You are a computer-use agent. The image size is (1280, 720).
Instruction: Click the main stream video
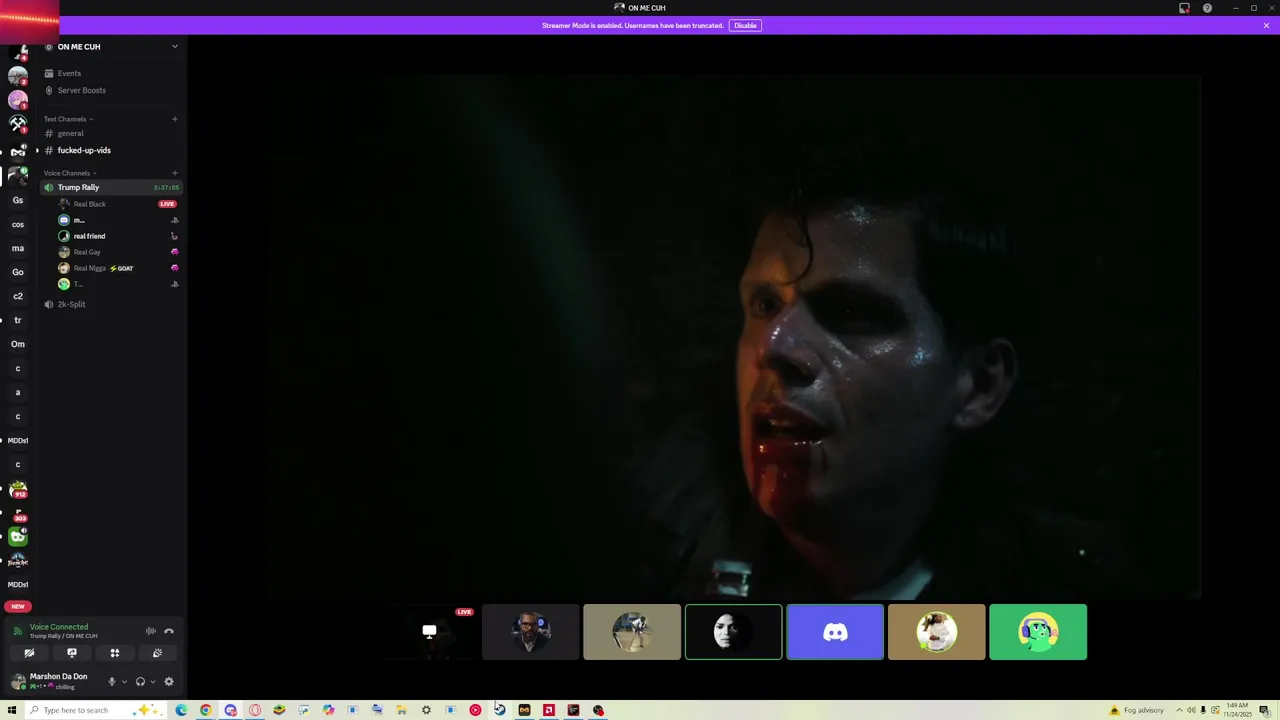click(x=733, y=338)
